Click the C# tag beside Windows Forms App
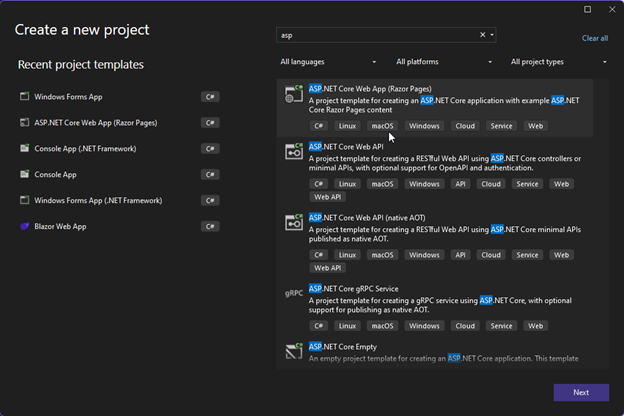 tap(210, 97)
